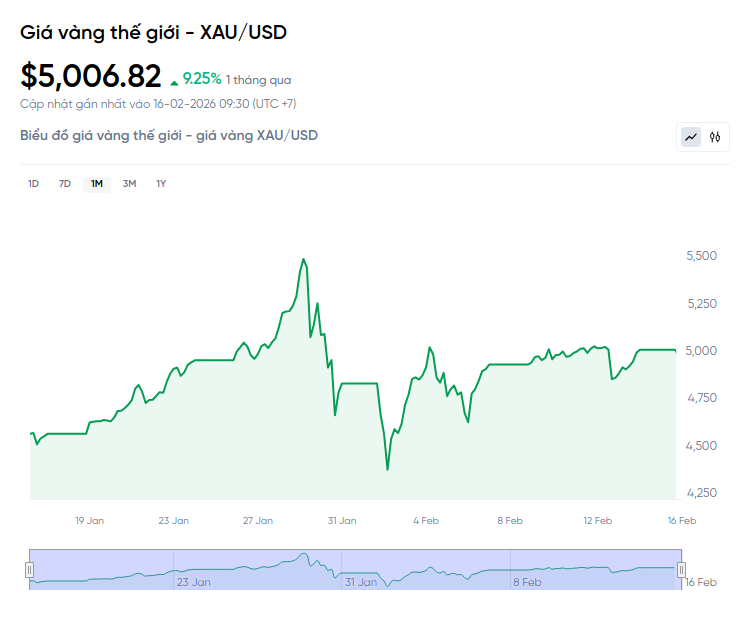Click the 'Biểu đồ giá vàng thế giới' subtitle
Viewport: 750px width, 634px height.
click(x=169, y=135)
